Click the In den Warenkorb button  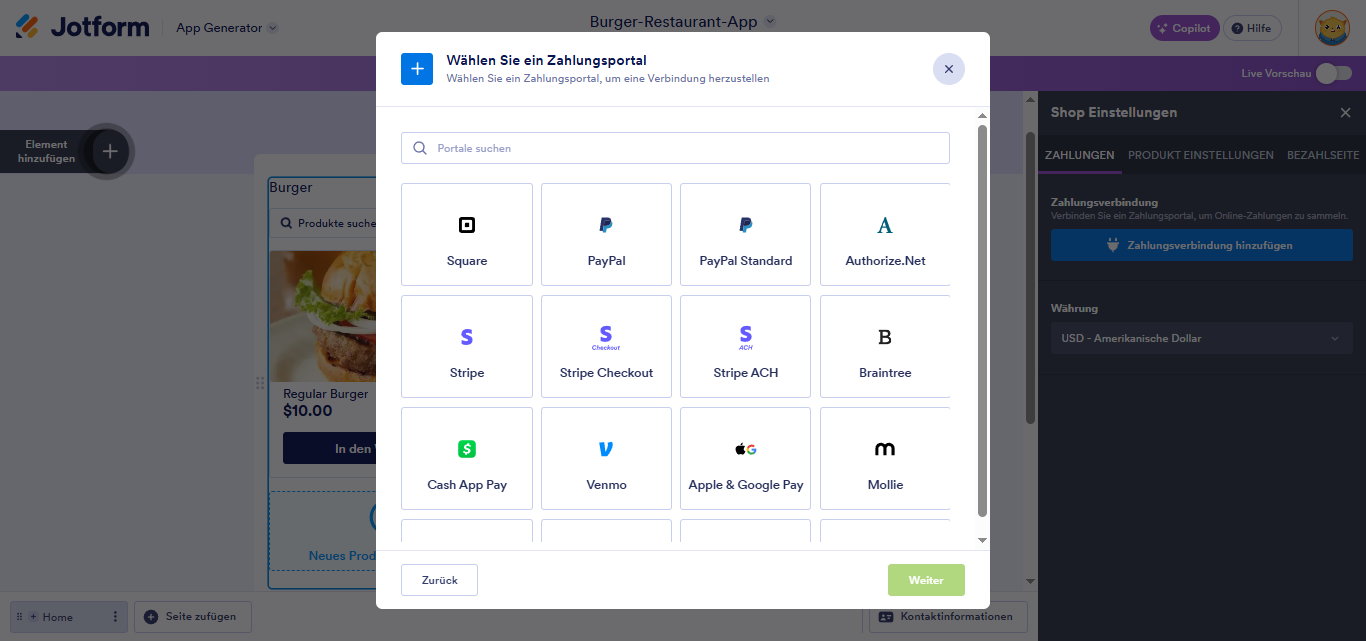tap(329, 449)
